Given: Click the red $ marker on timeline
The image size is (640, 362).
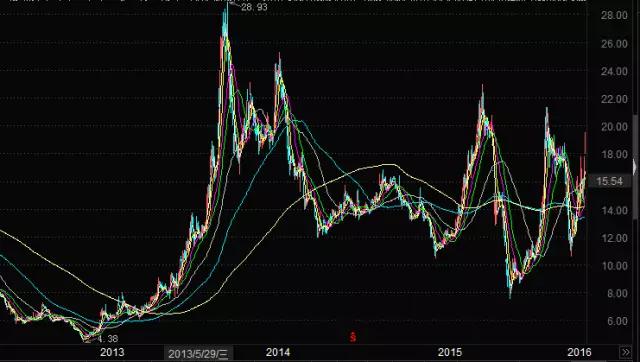Looking at the screenshot, I should (353, 337).
